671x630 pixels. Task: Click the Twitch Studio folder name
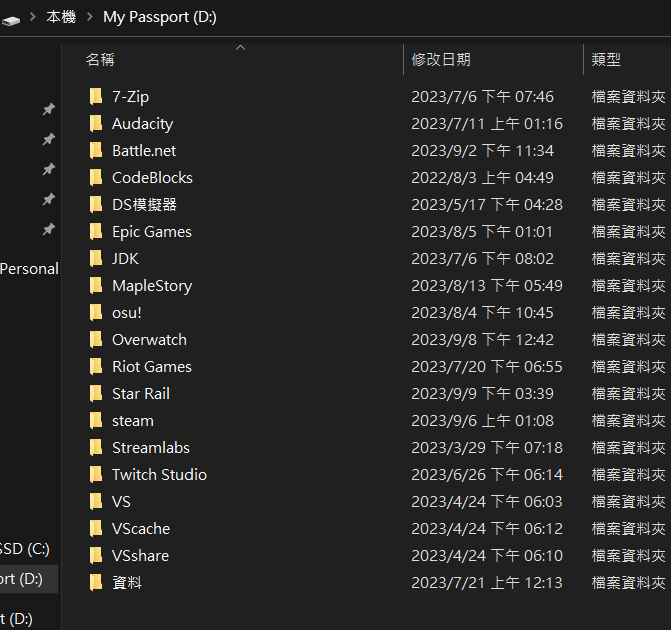pyautogui.click(x=159, y=474)
